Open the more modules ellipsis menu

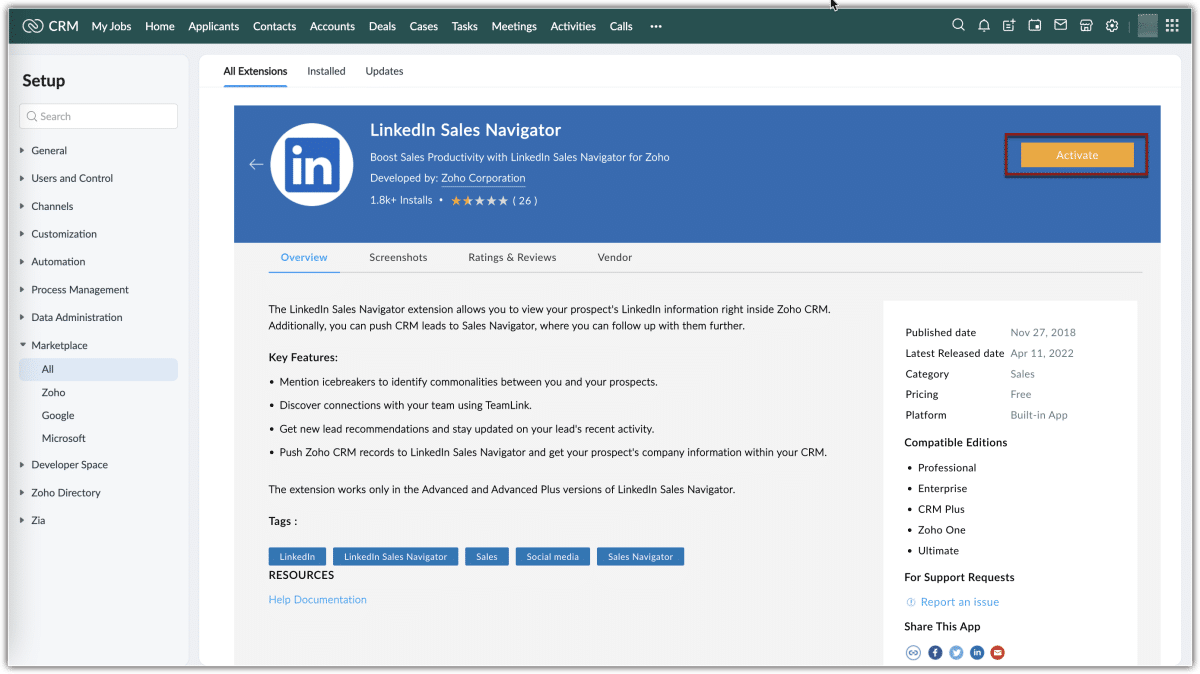(x=656, y=26)
